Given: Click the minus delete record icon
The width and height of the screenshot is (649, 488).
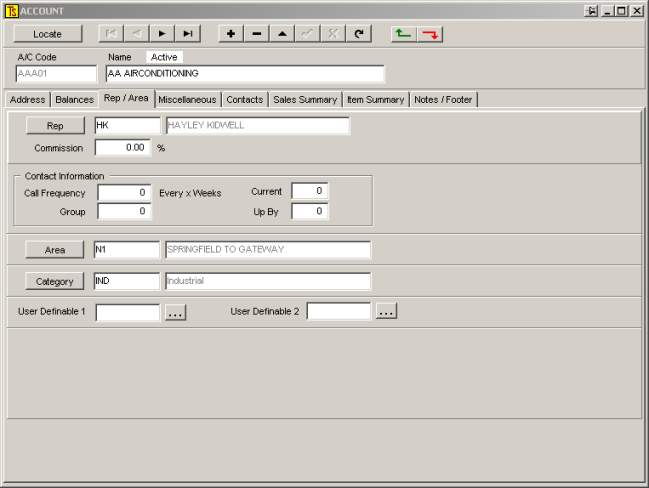Looking at the screenshot, I should pyautogui.click(x=256, y=34).
